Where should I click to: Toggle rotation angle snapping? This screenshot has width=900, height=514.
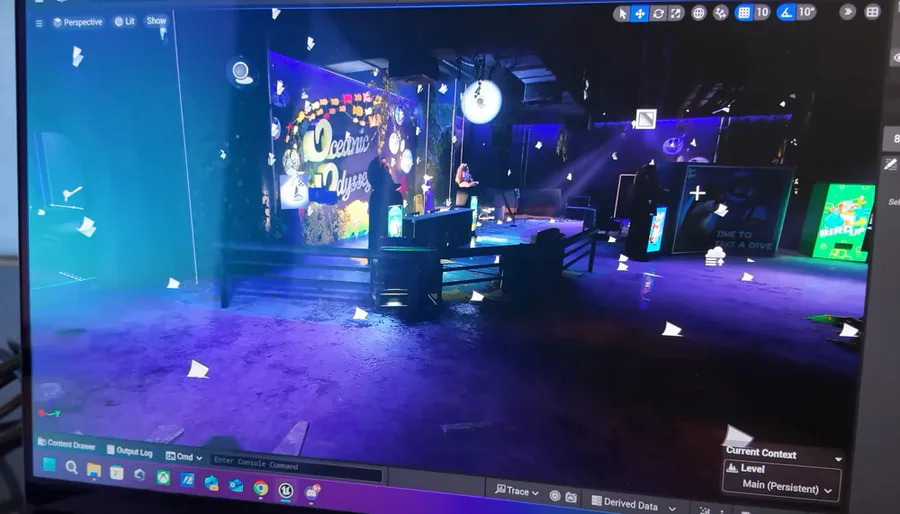pyautogui.click(x=786, y=11)
